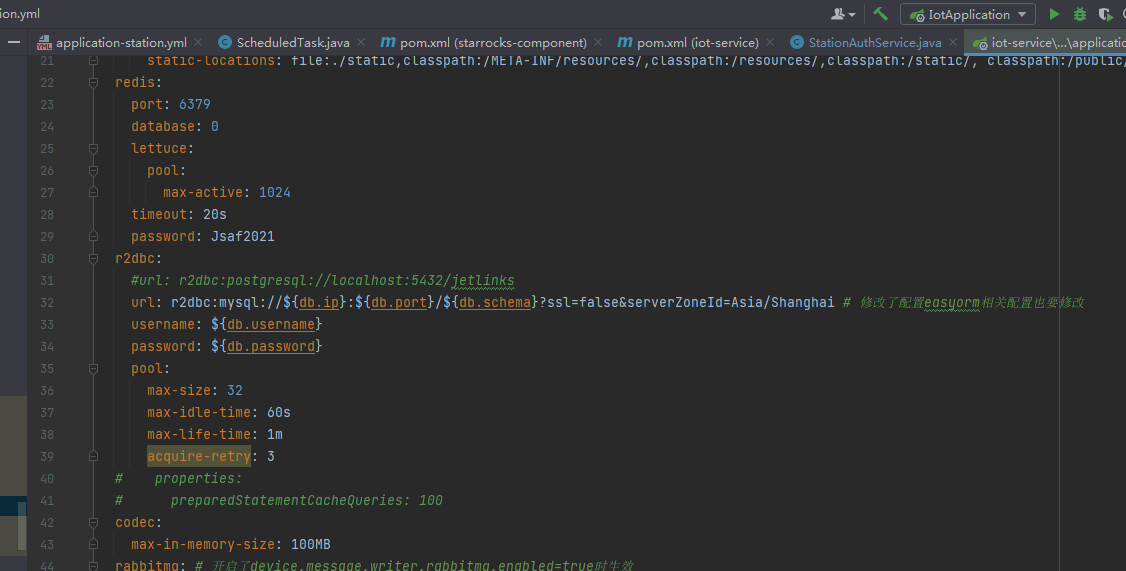
Task: Fold the lettuce block at line 25
Action: point(94,148)
